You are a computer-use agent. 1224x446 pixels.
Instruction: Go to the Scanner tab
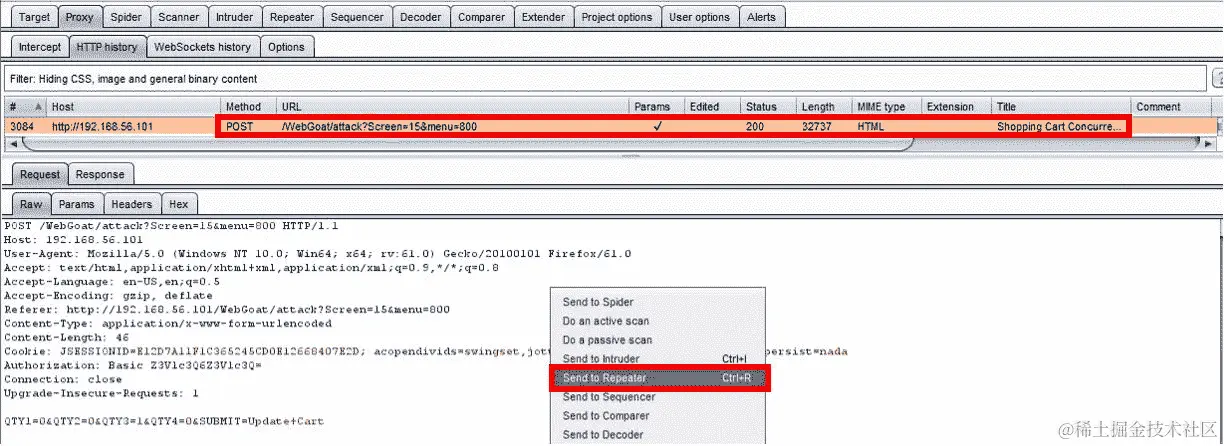[x=179, y=16]
